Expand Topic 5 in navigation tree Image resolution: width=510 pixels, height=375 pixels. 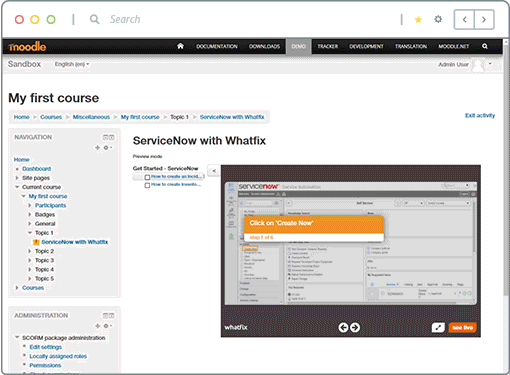coord(30,279)
